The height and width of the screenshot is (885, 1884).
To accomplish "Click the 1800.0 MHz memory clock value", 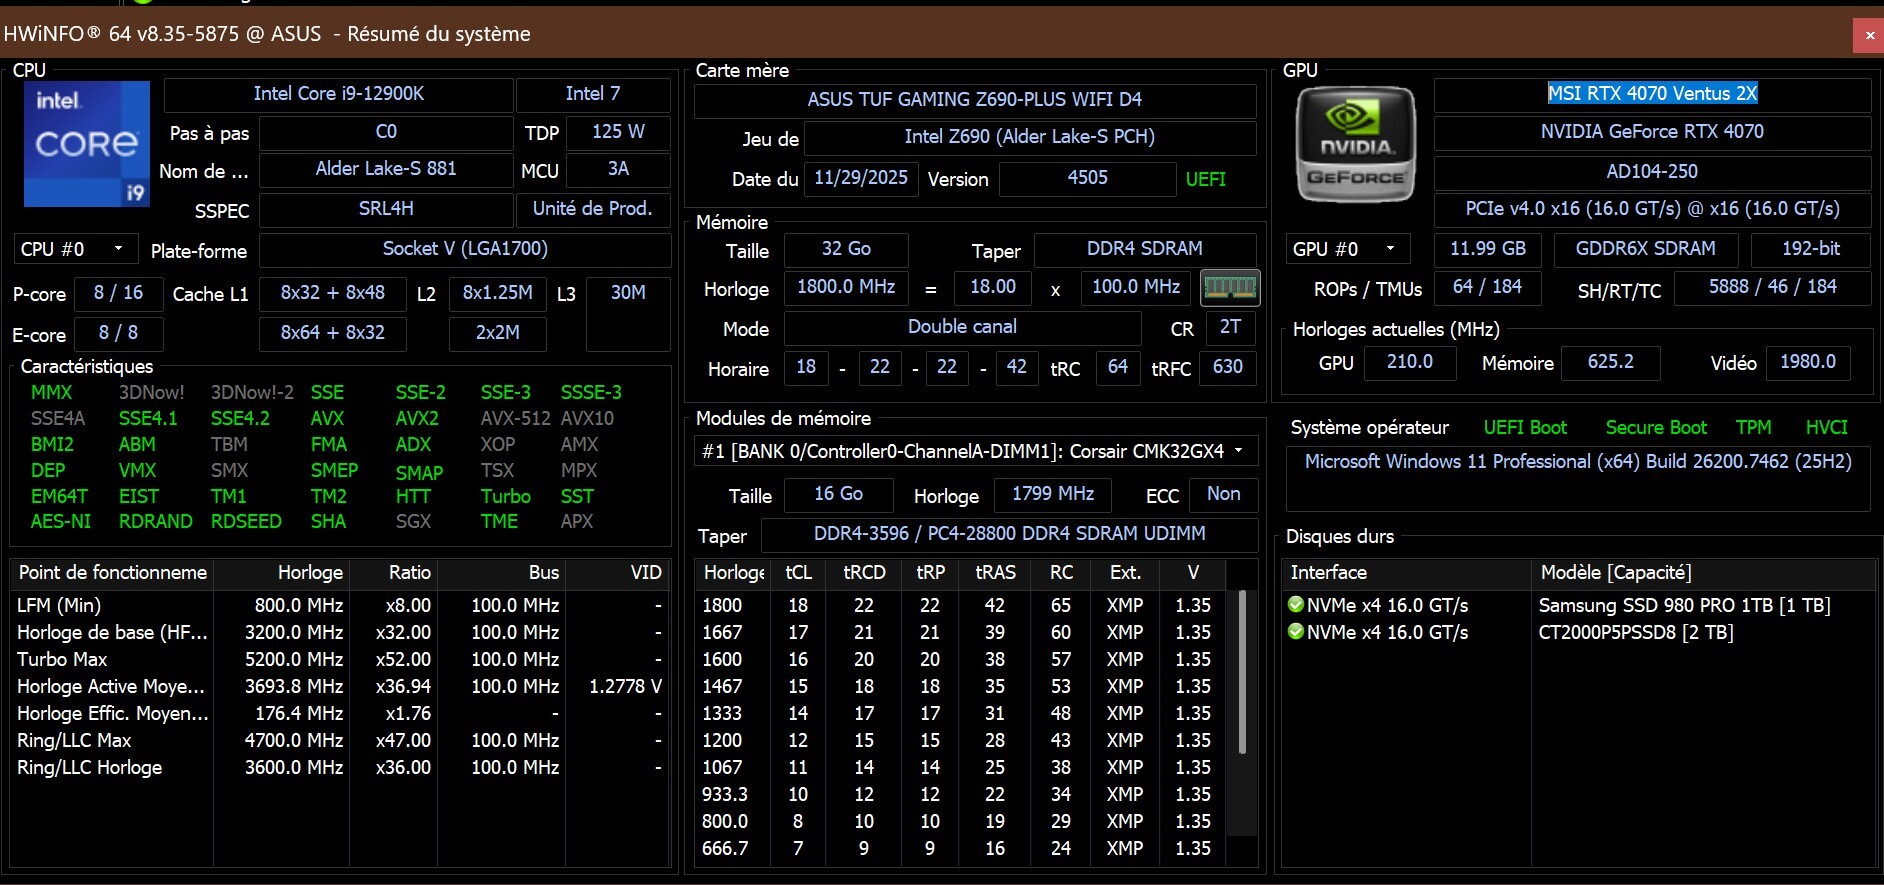I will [x=846, y=287].
